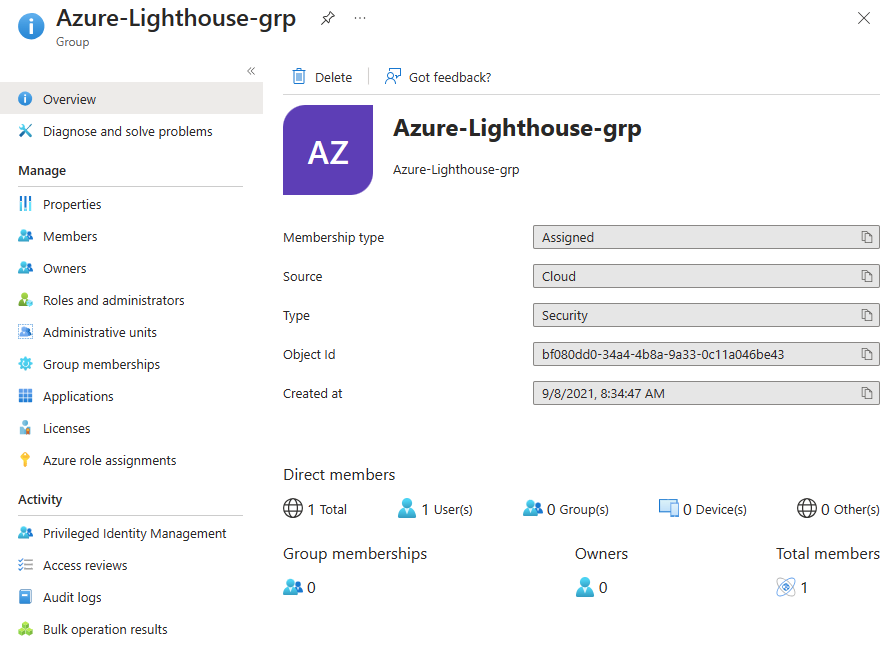890x653 pixels.
Task: Click the Privileged Identity Management icon
Action: click(x=26, y=533)
